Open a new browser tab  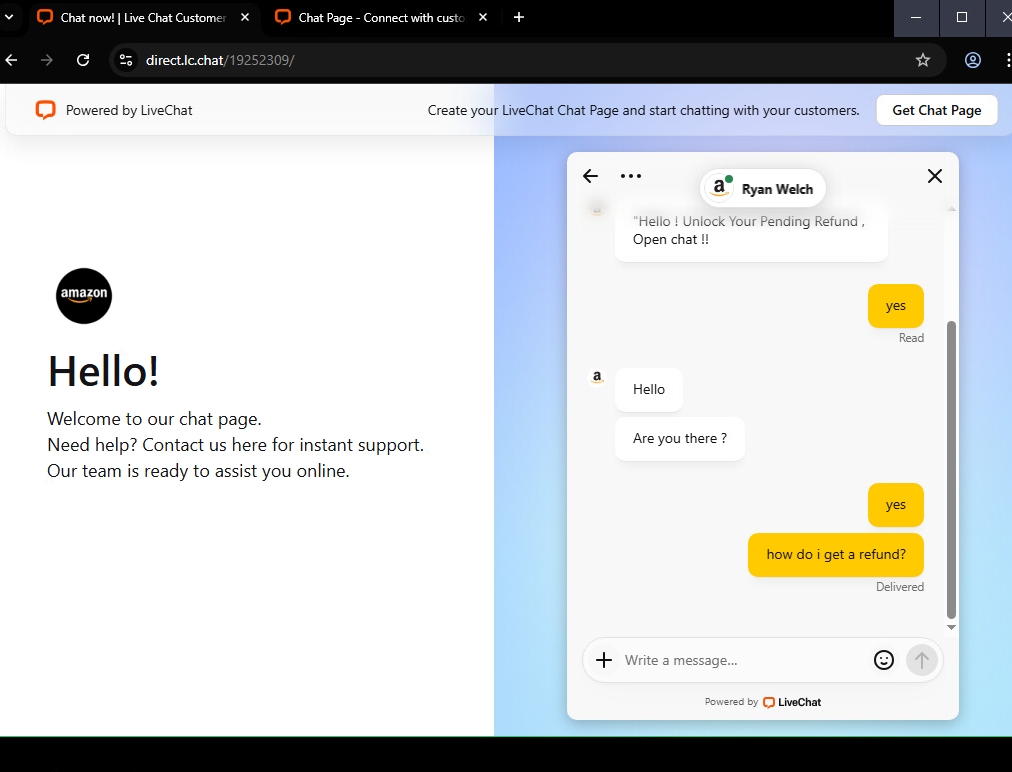pyautogui.click(x=518, y=18)
